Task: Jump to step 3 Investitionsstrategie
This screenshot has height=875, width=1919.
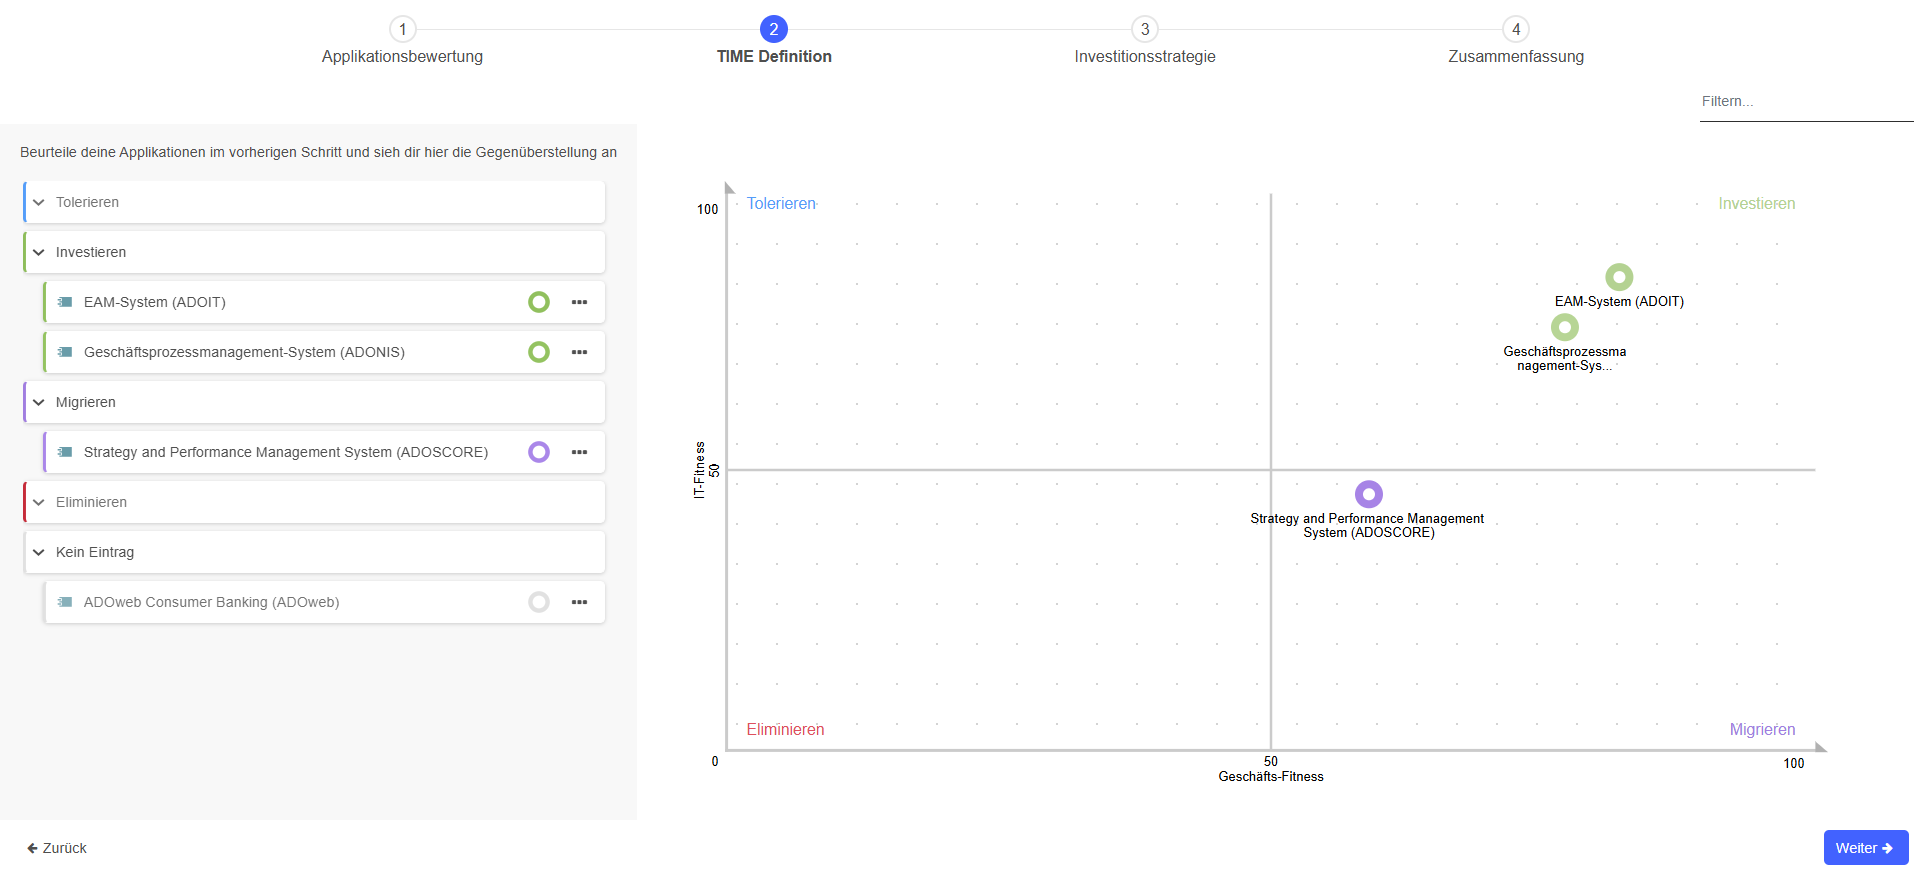Action: [x=1144, y=30]
